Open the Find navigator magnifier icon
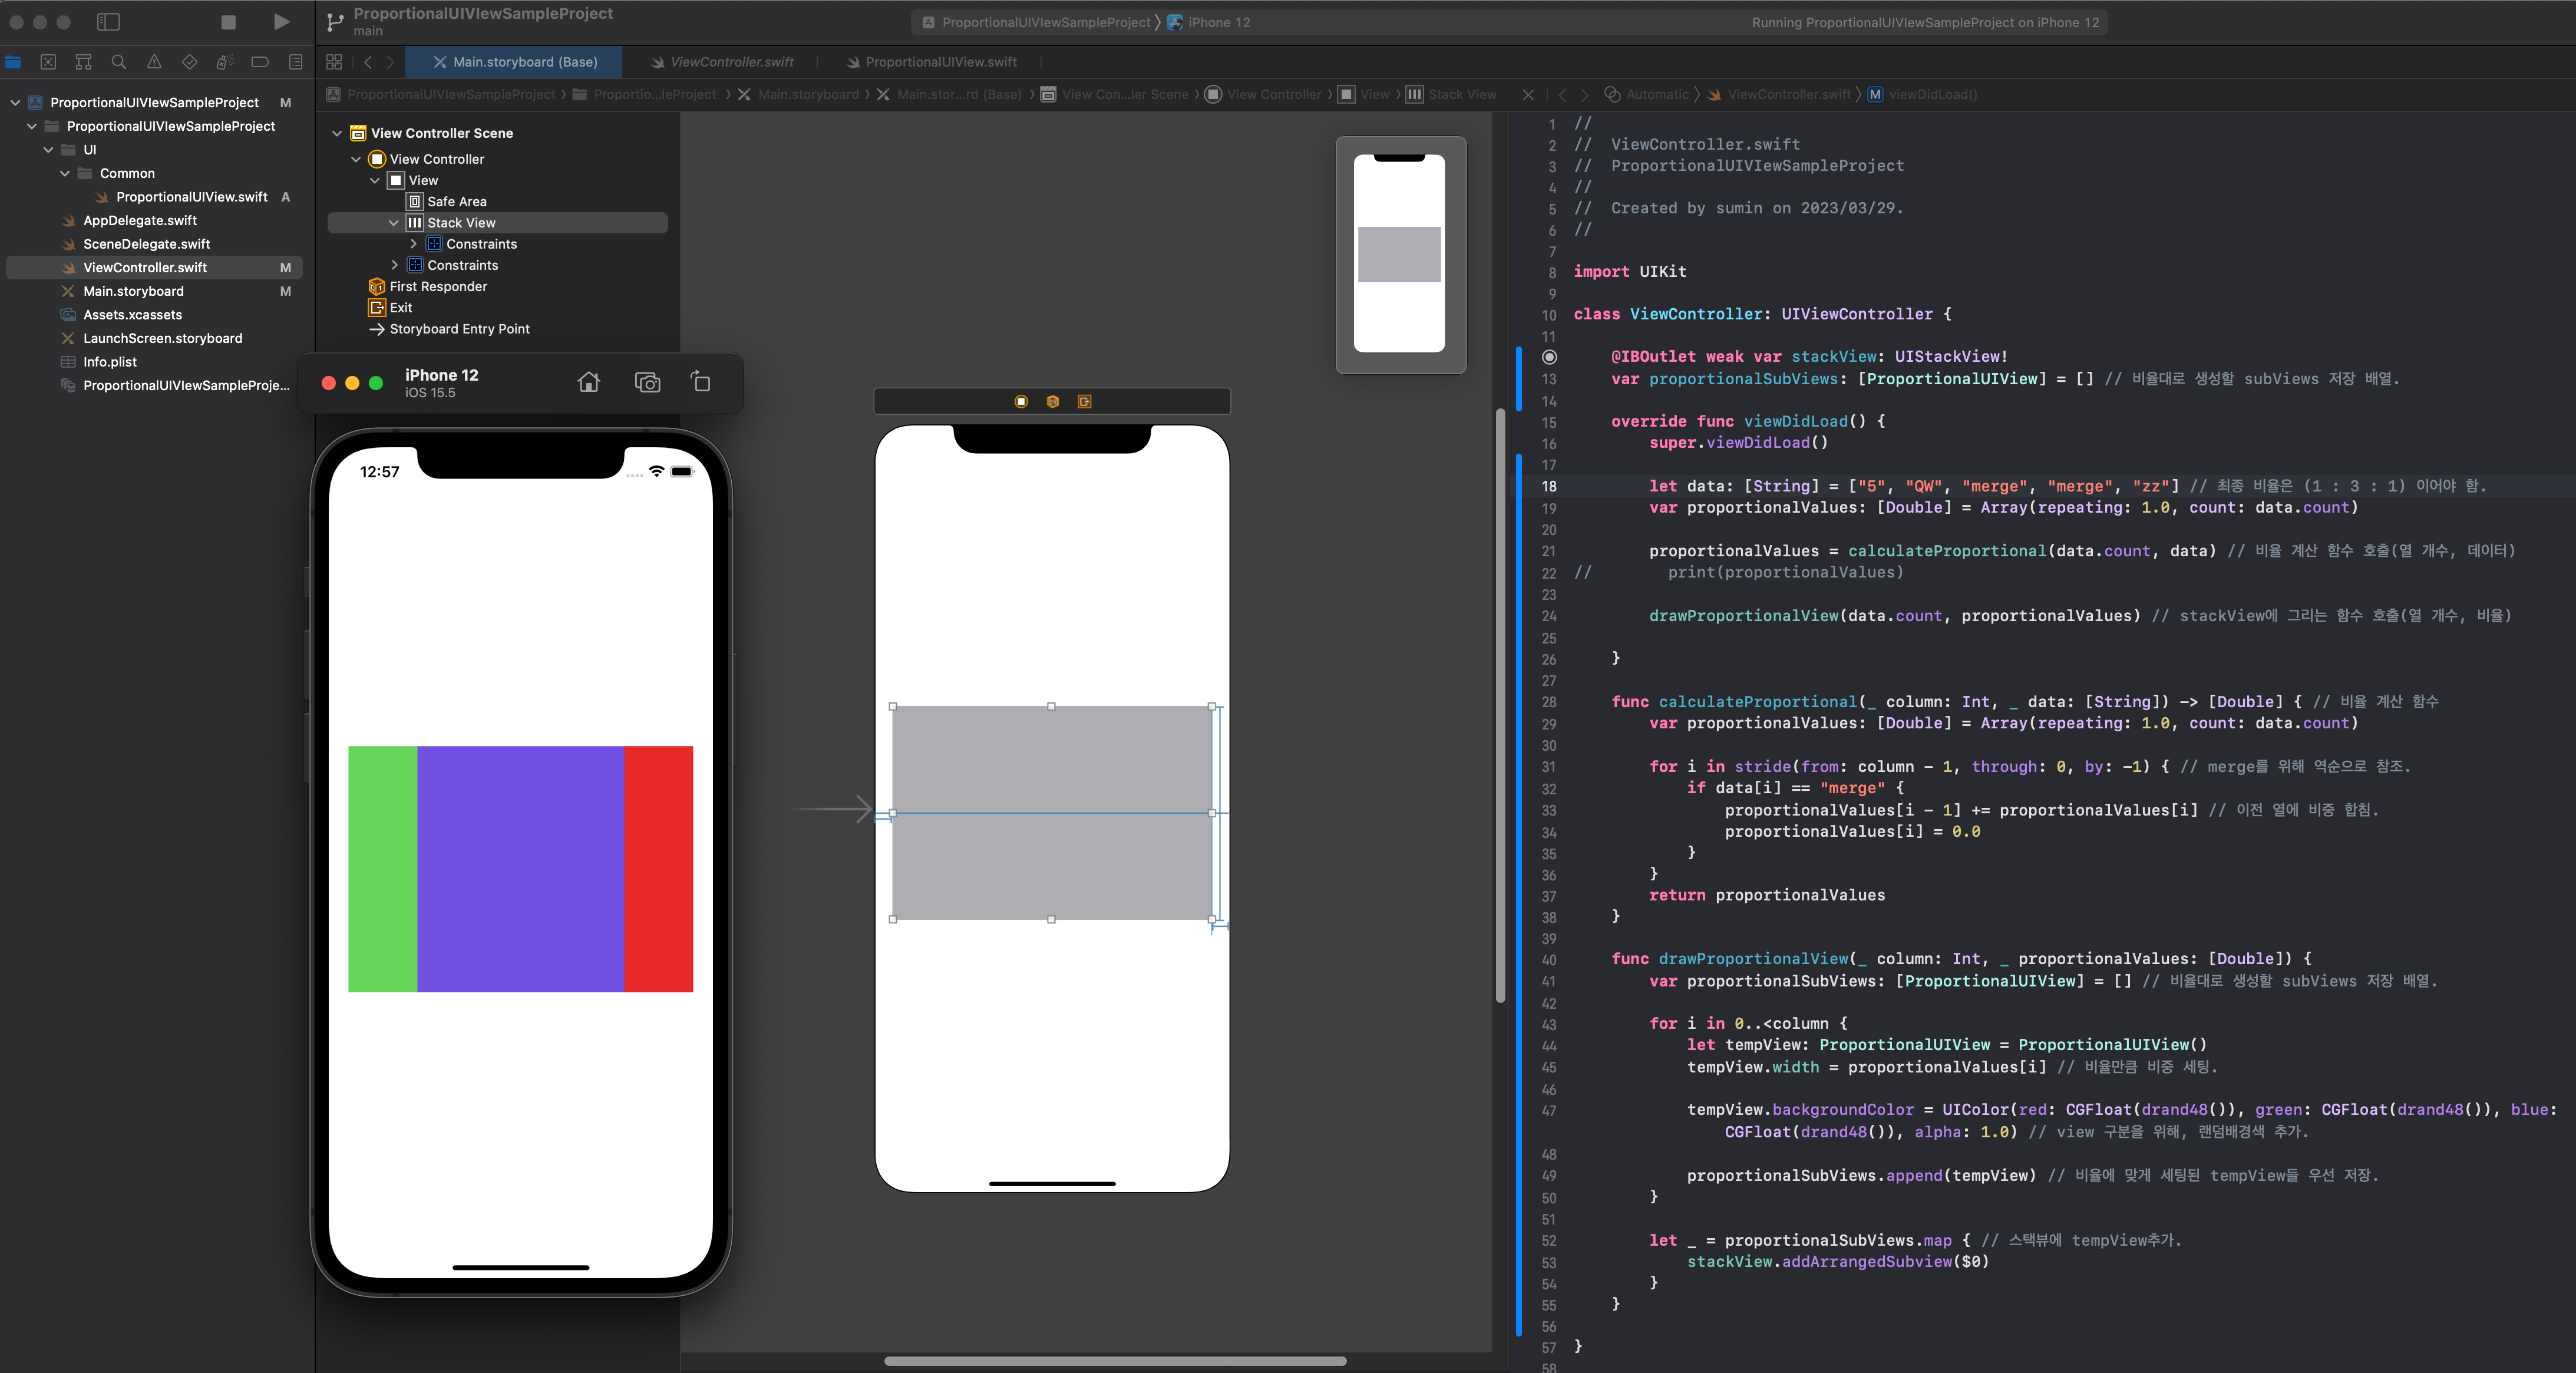The width and height of the screenshot is (2576, 1373). [118, 62]
